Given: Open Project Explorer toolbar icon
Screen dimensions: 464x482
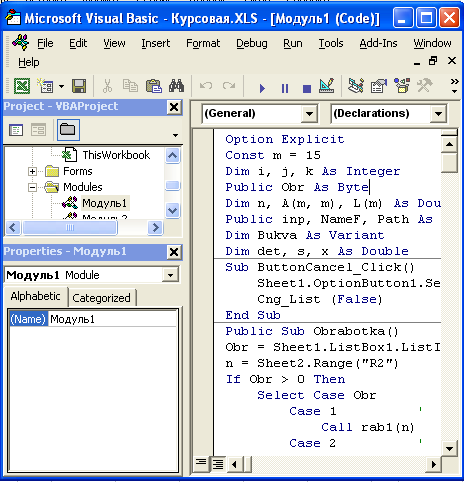Looking at the screenshot, I should click(x=356, y=86).
